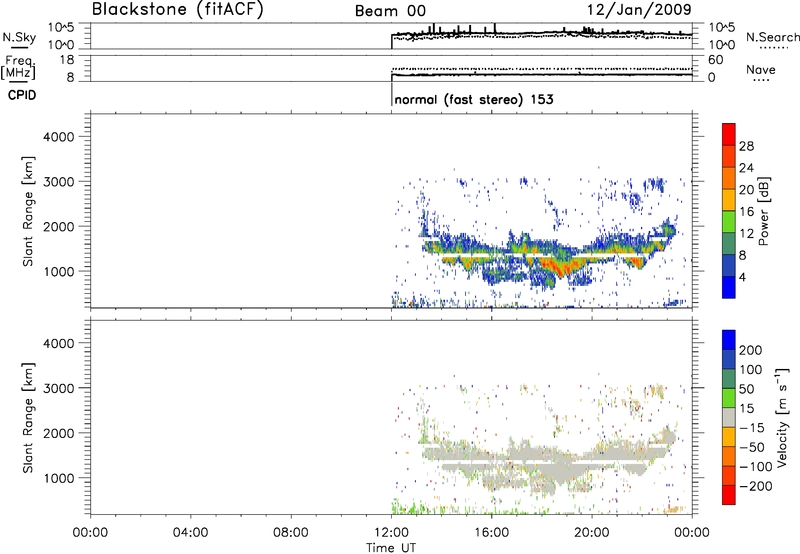The height and width of the screenshot is (554, 800).
Task: Click the 16:00 time tick label
Action: (x=491, y=533)
